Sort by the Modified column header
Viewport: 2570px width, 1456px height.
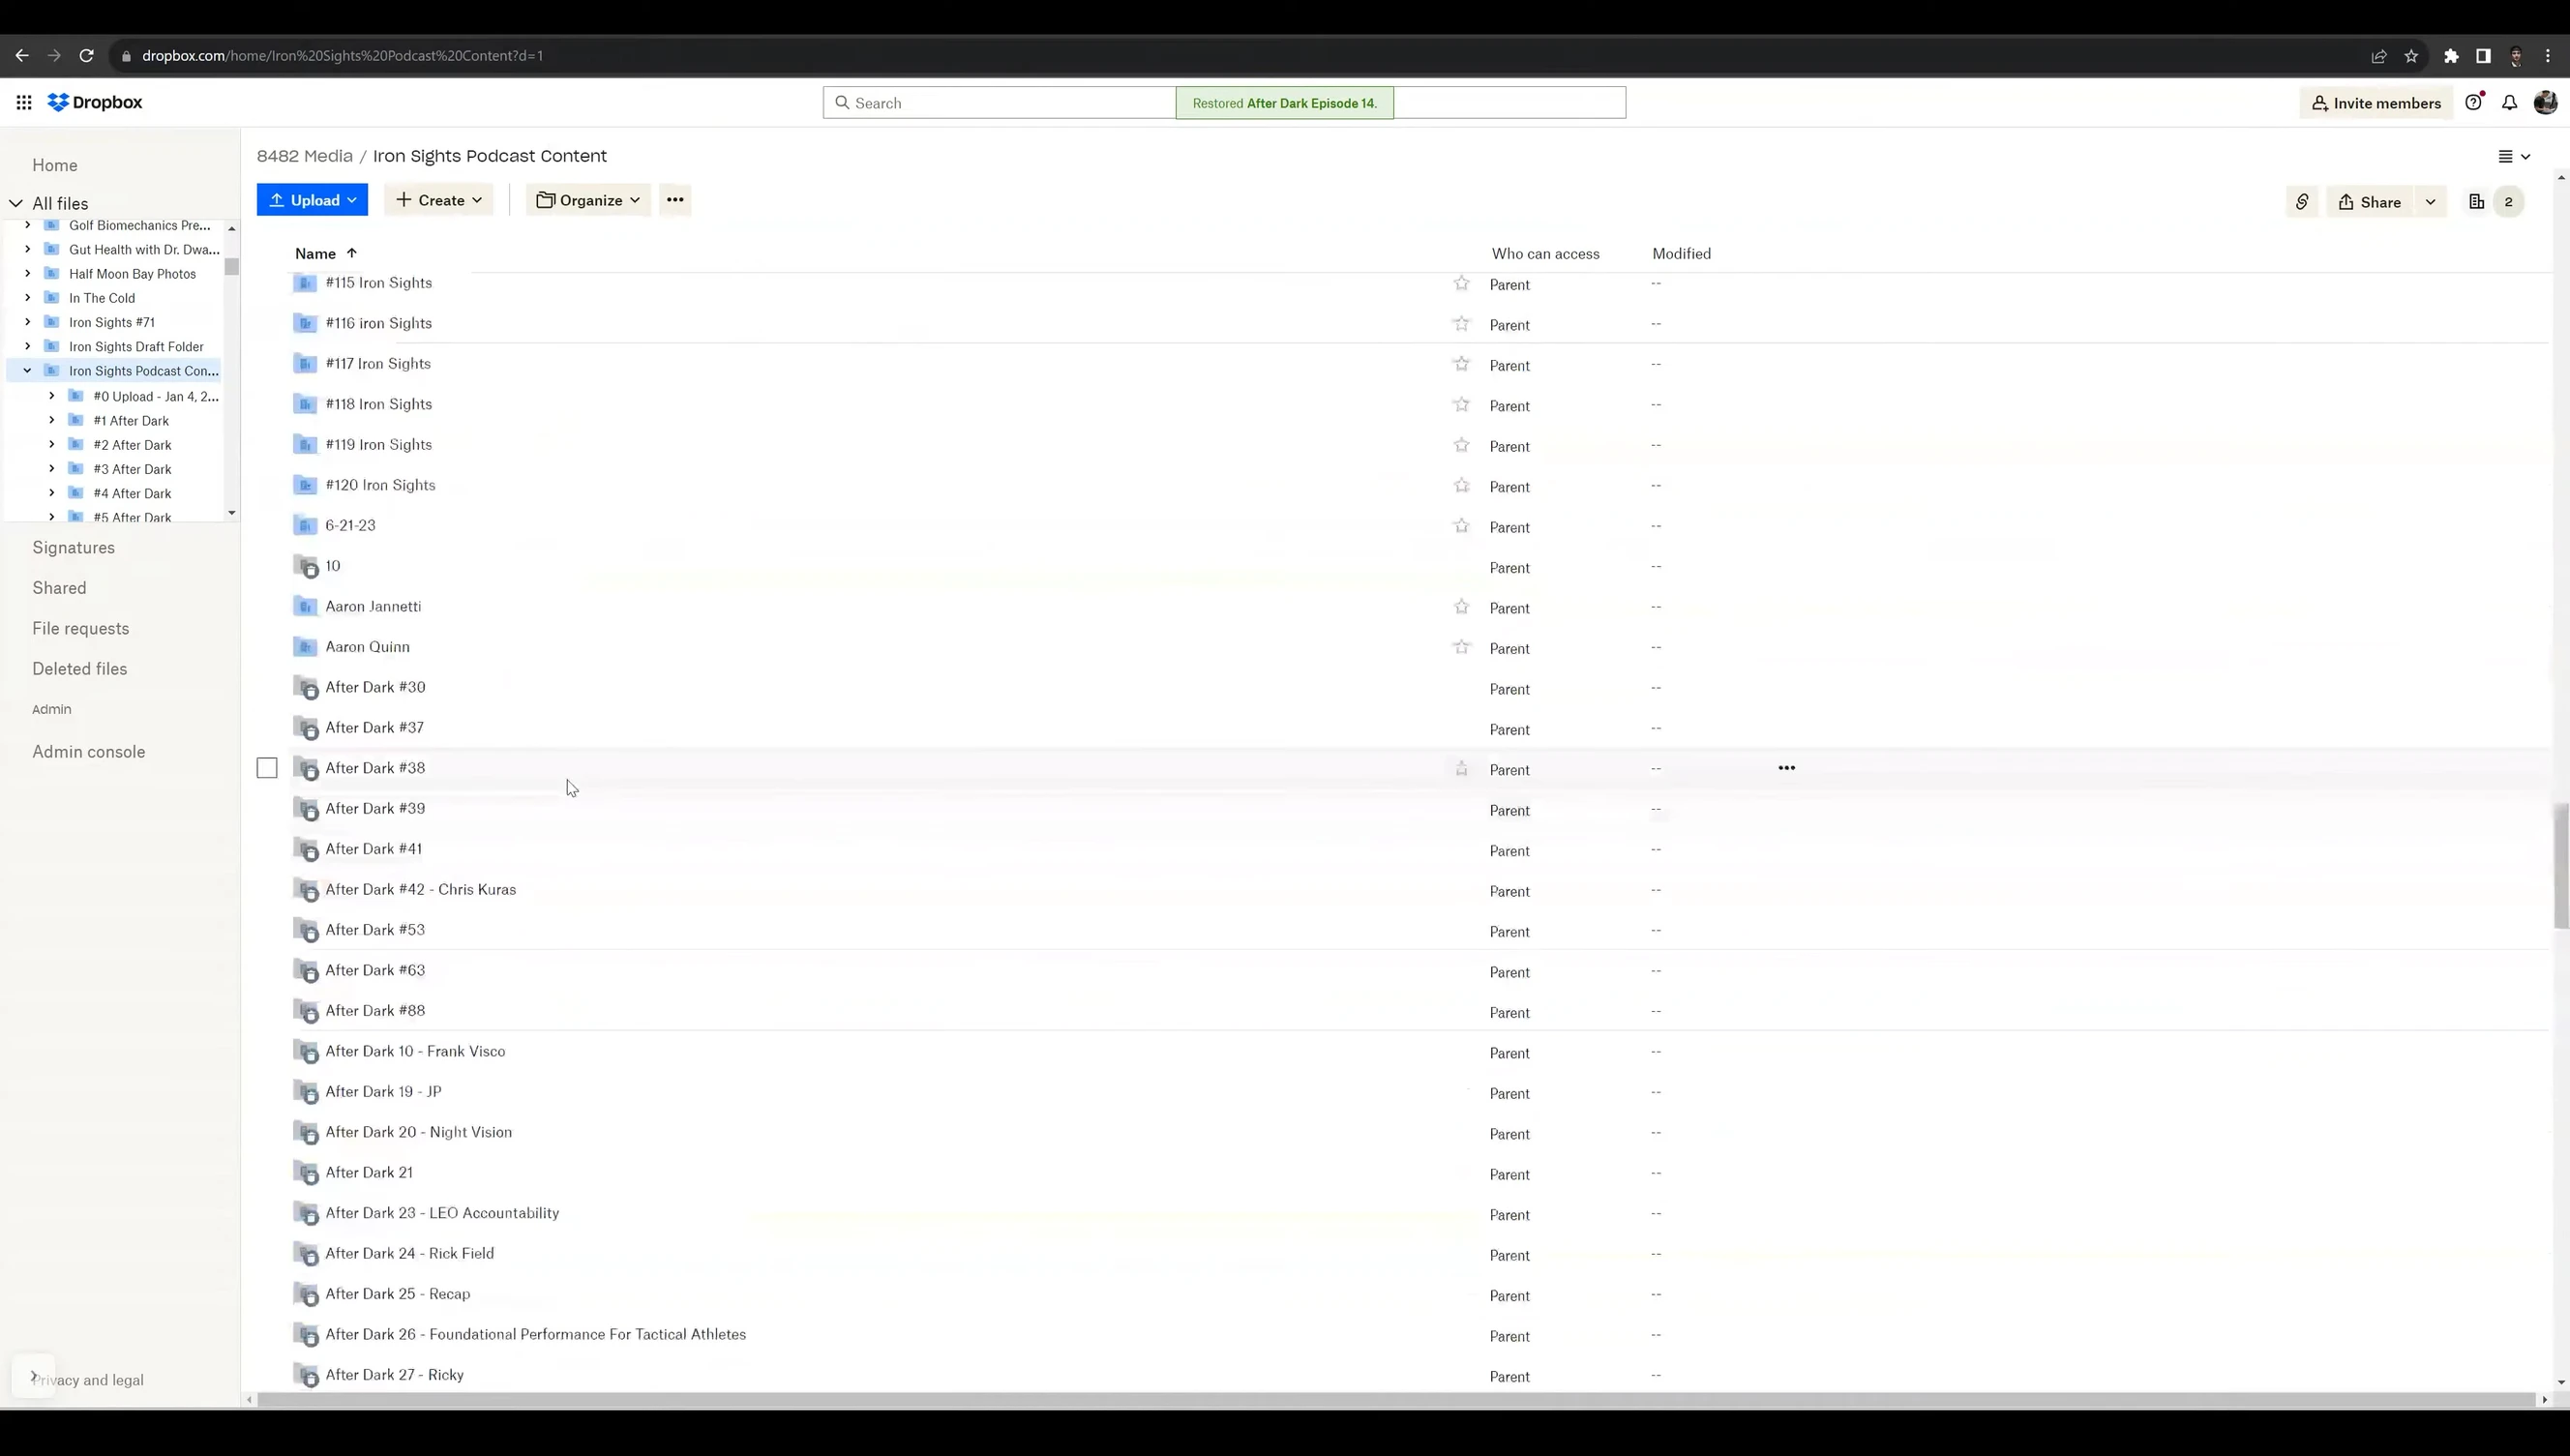(x=1681, y=254)
